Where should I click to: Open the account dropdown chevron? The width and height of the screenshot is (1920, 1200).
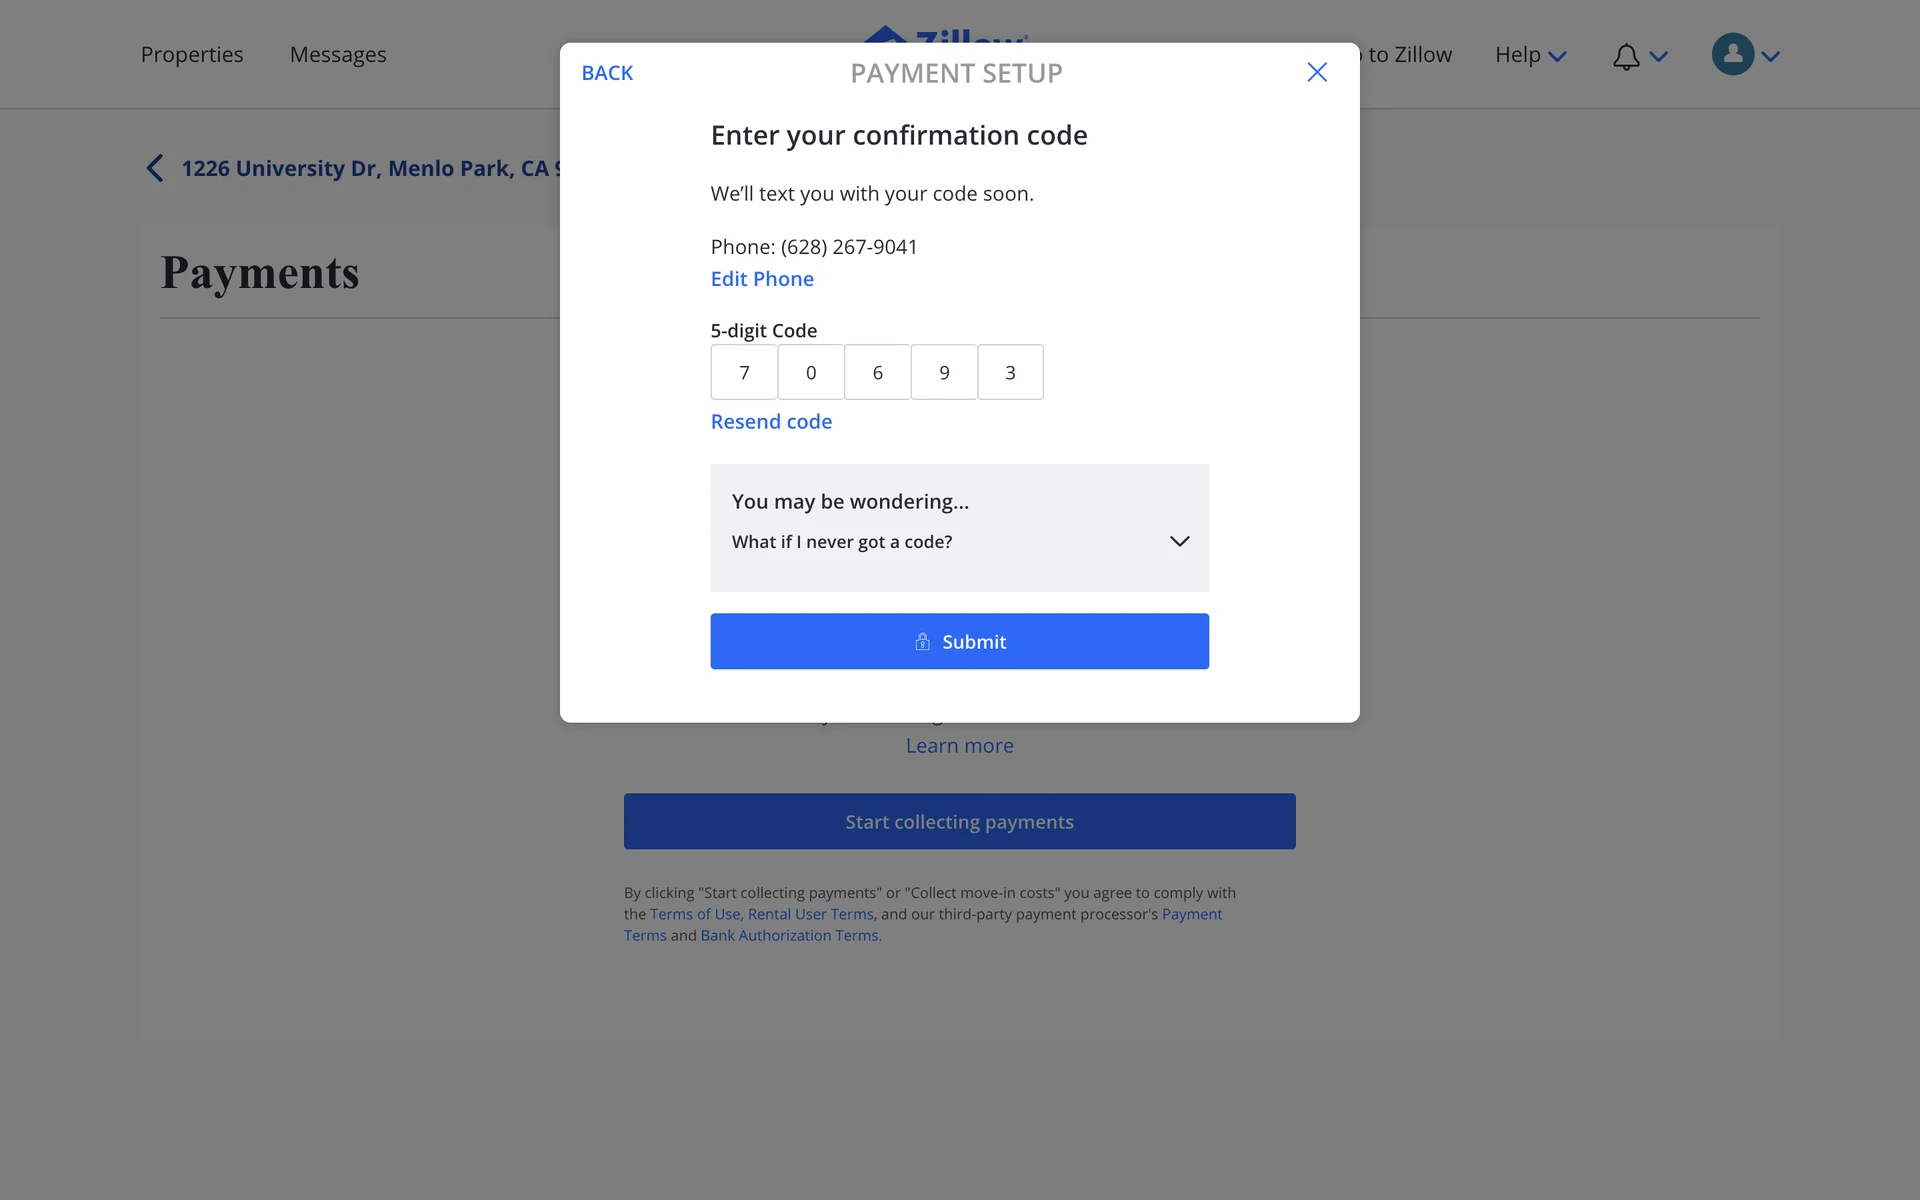[x=1771, y=57]
